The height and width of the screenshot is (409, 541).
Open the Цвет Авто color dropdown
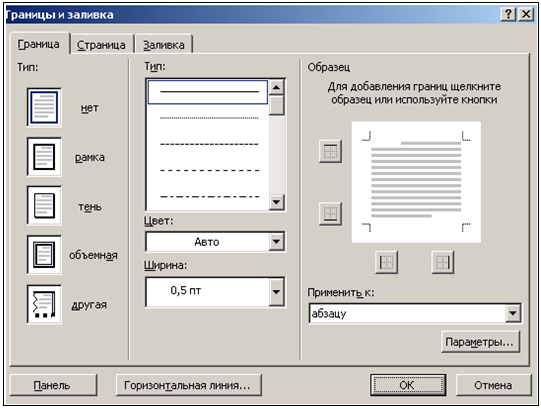276,241
